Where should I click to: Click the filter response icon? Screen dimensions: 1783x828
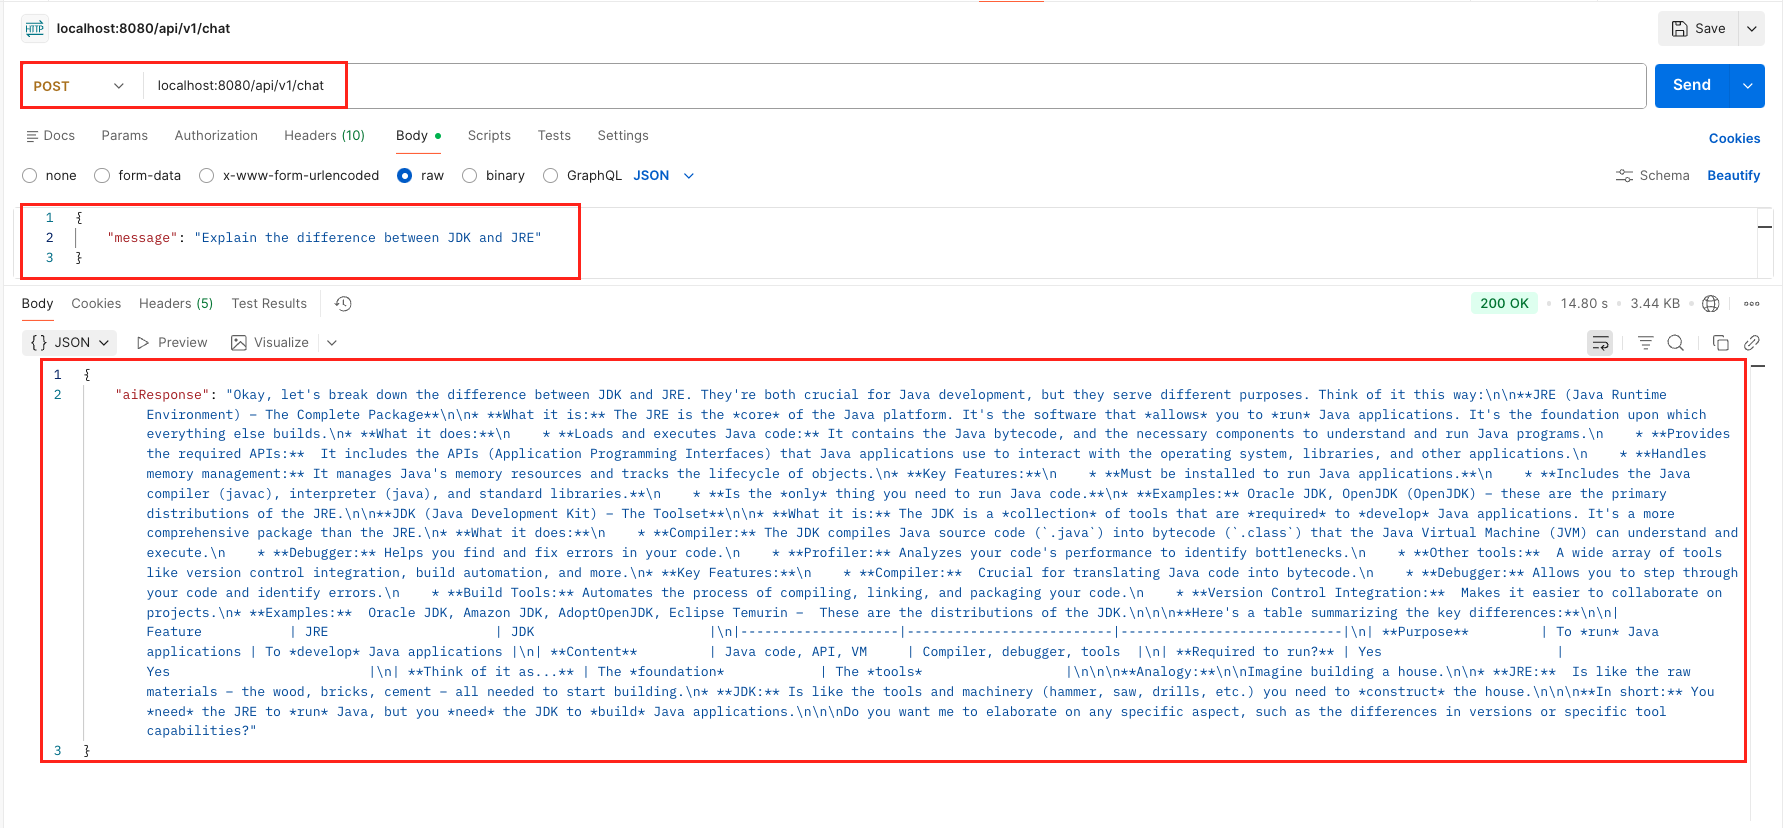[x=1645, y=343]
